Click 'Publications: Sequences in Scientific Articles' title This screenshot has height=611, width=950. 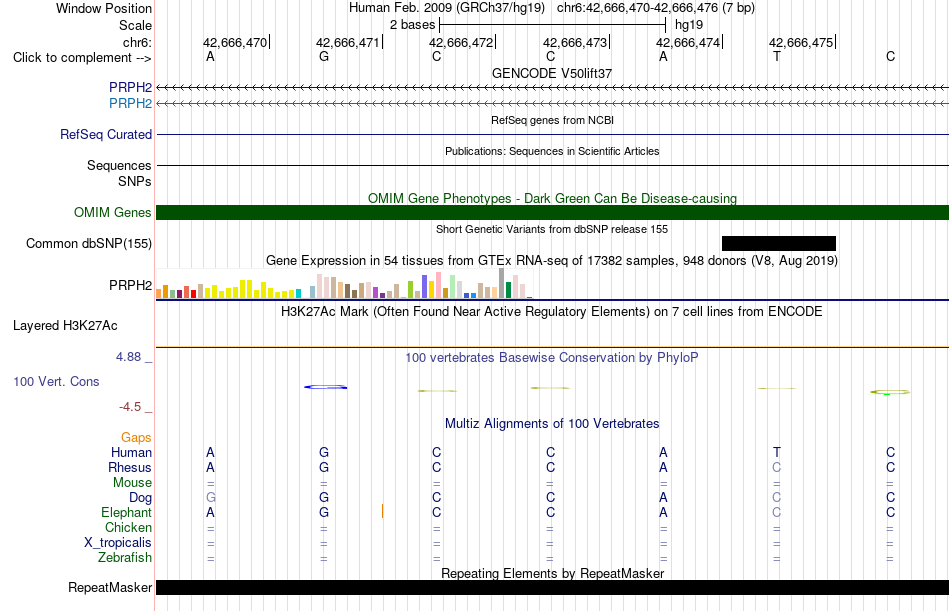point(552,151)
